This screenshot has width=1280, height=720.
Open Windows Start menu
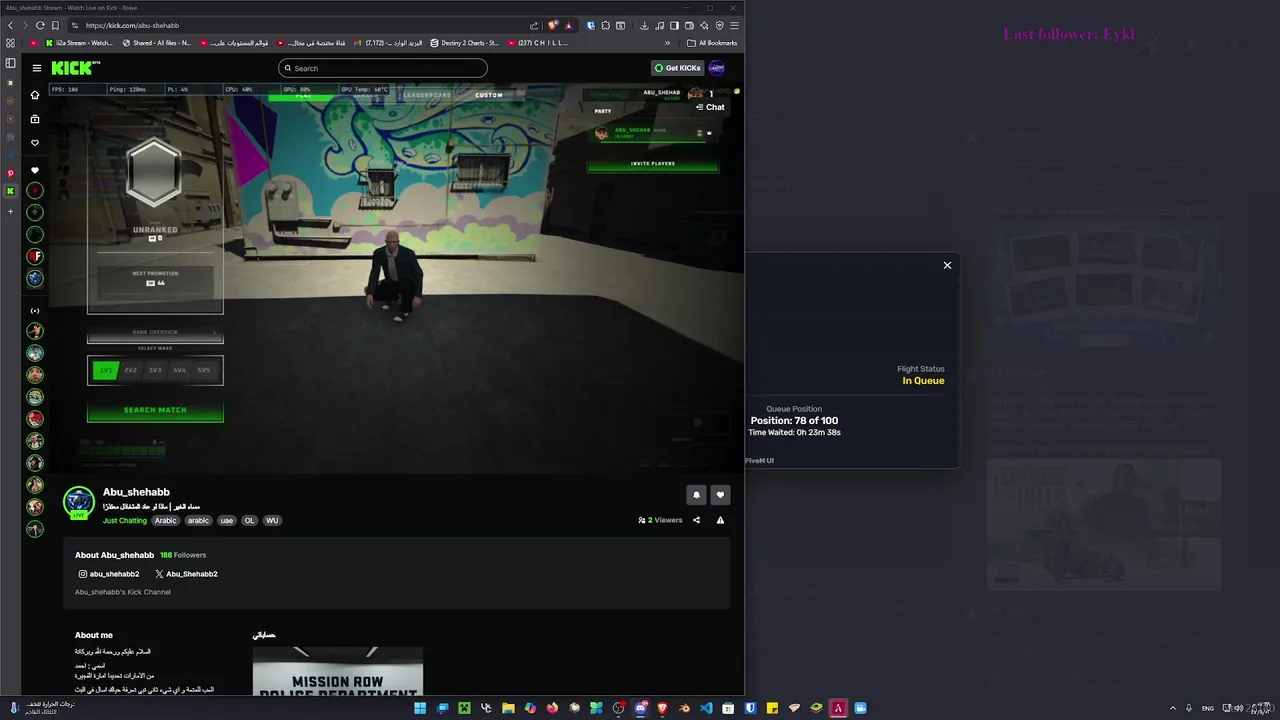coord(420,708)
